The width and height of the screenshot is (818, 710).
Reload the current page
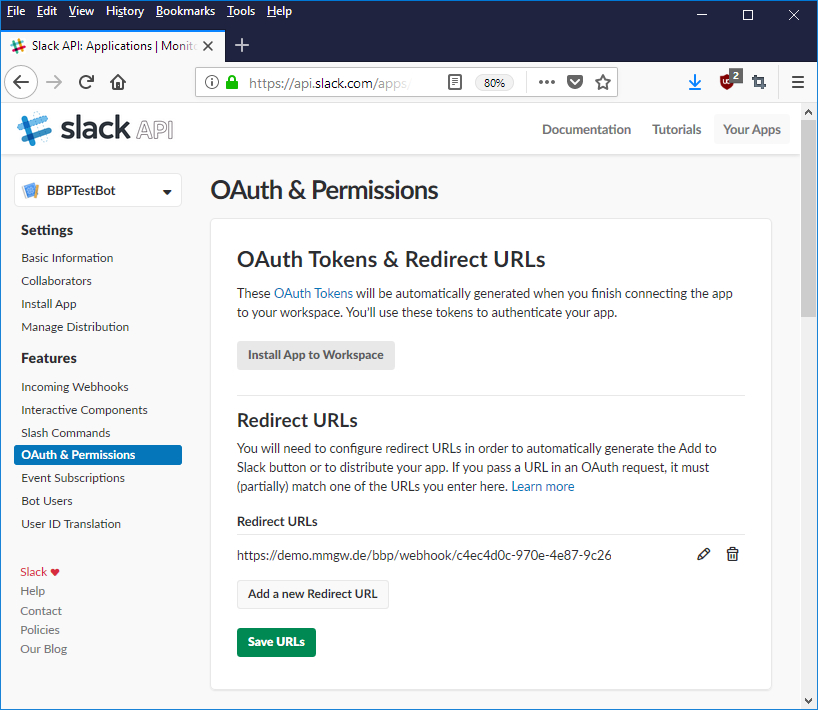click(86, 82)
